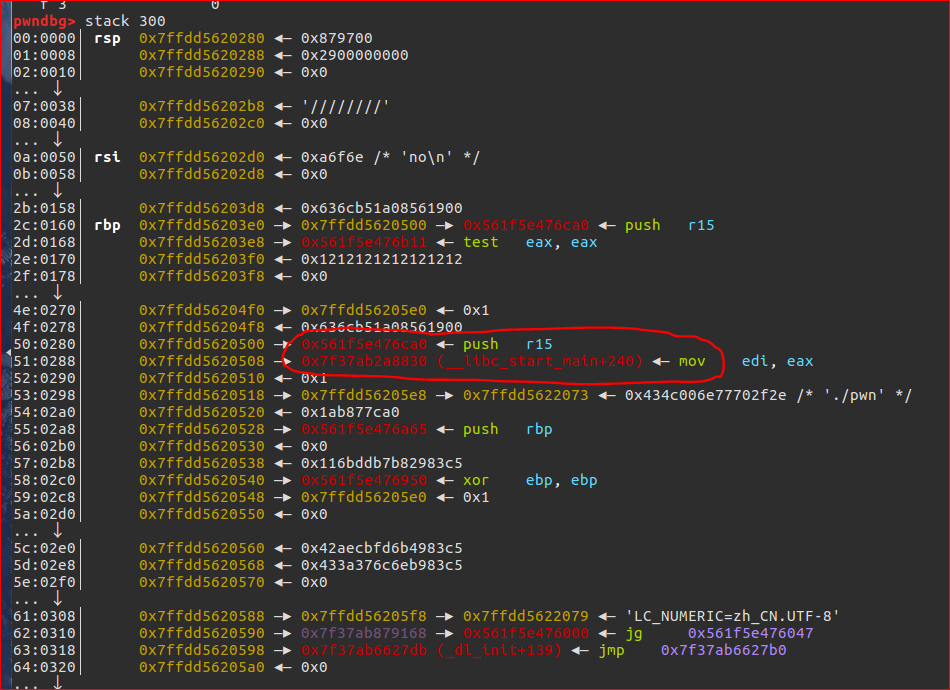Click the _dl_init+139 address
950x690 pixels.
coord(431,650)
